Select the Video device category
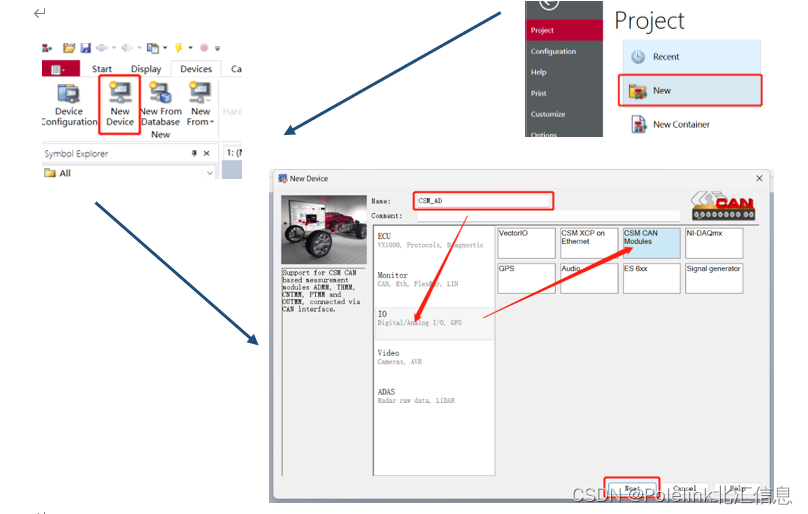Viewport: 808px width, 514px height. click(434, 357)
